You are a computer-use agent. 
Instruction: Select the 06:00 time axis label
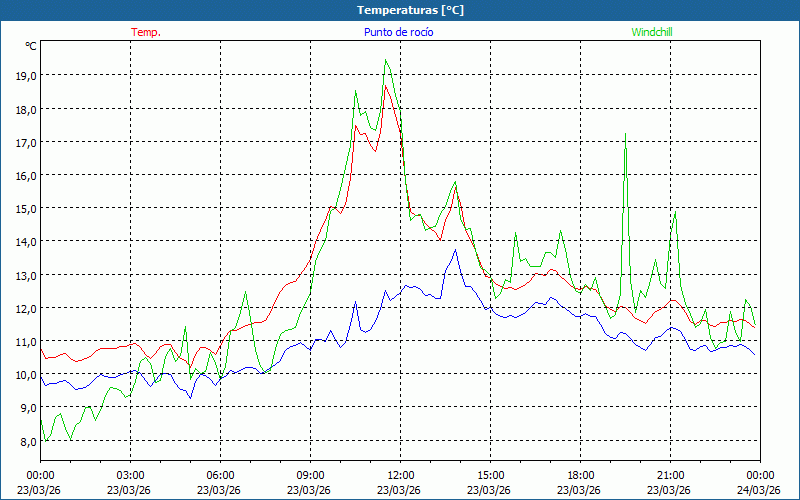pos(220,475)
